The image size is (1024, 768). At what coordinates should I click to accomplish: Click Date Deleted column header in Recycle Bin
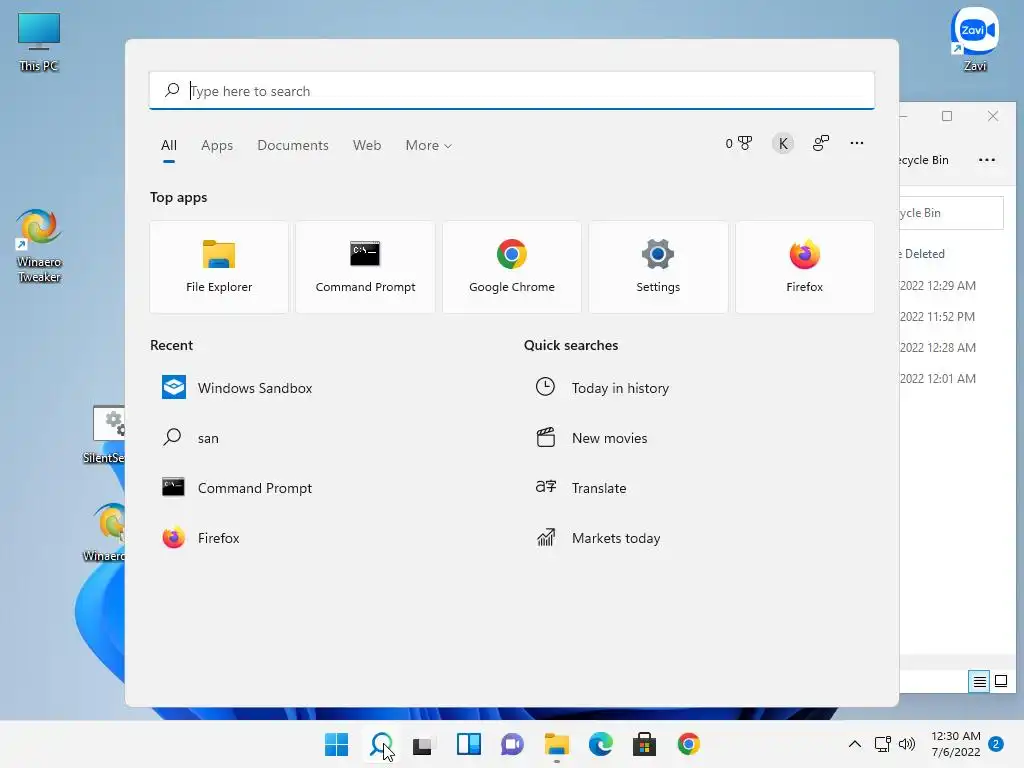[x=922, y=254]
